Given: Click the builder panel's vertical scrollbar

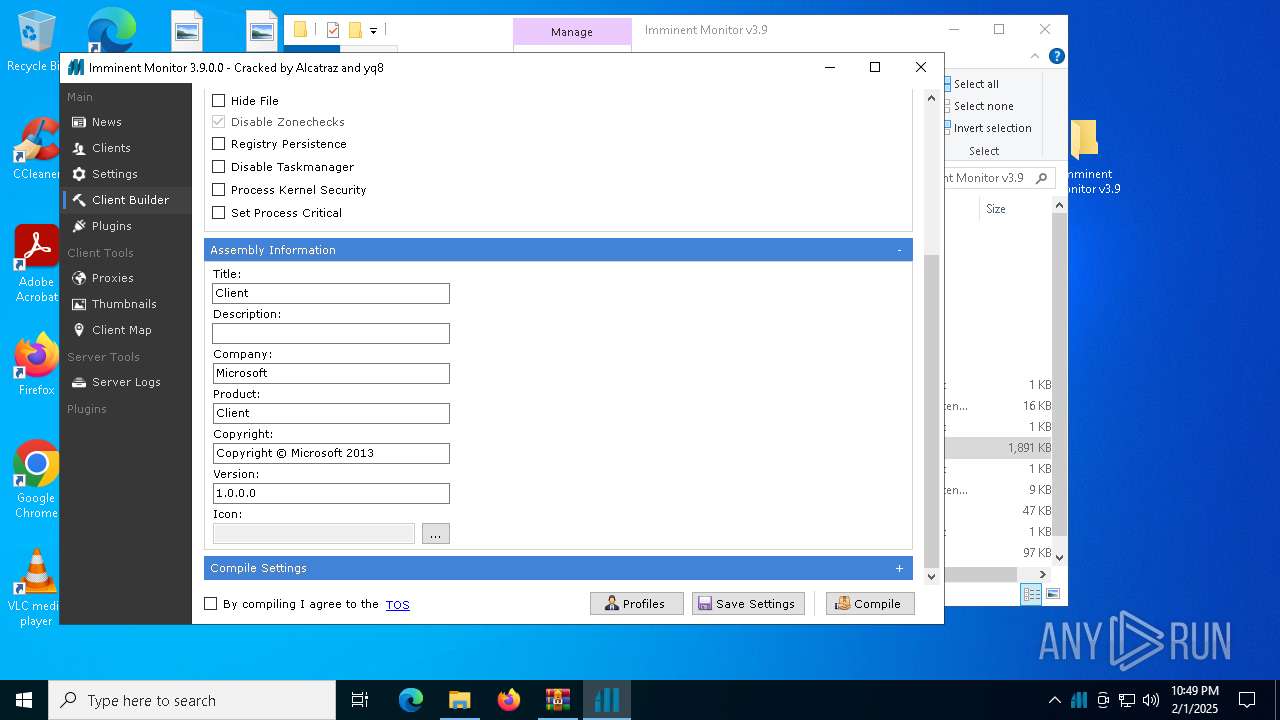Looking at the screenshot, I should click(932, 410).
